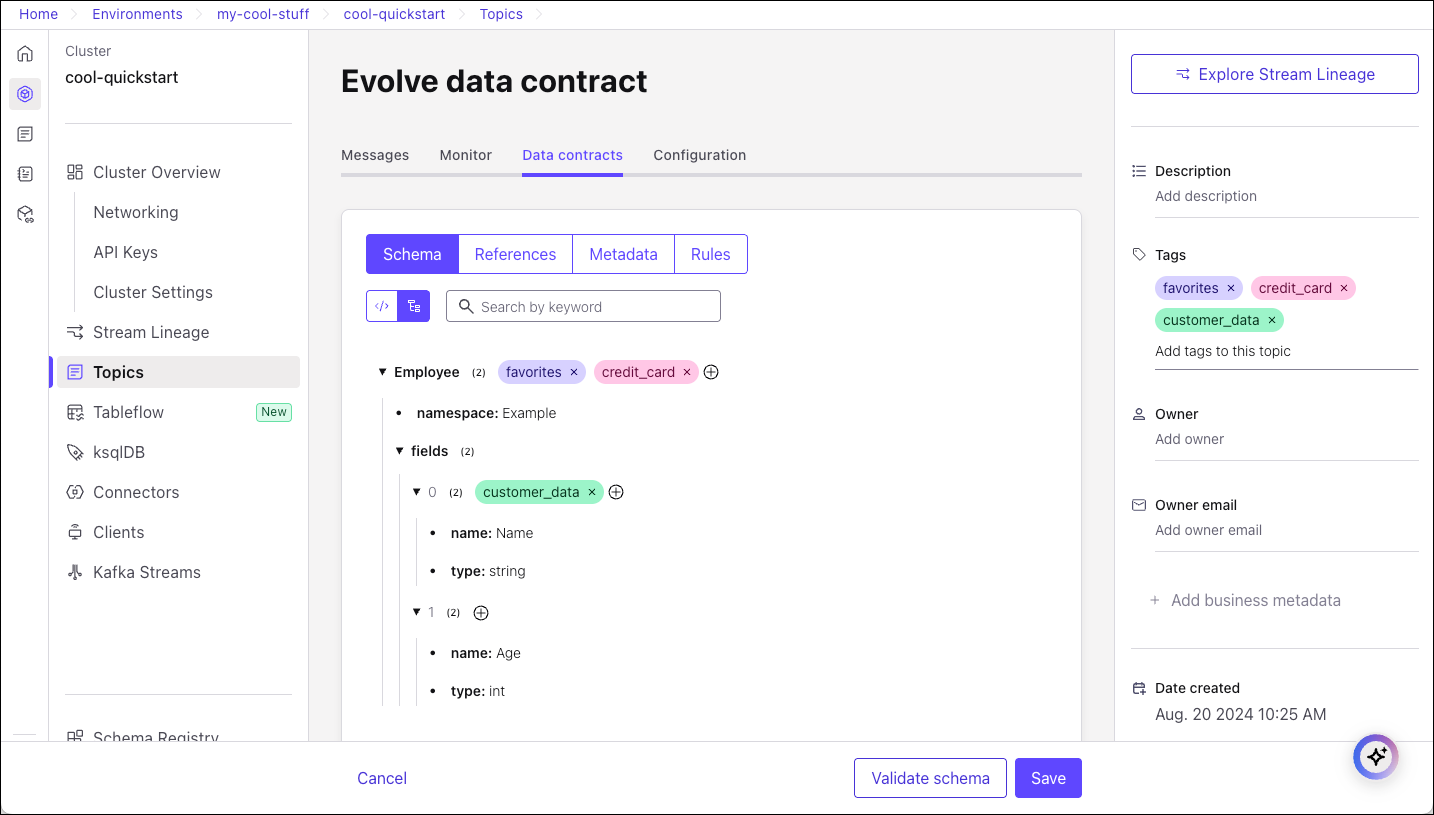The height and width of the screenshot is (815, 1434).
Task: Select the notebook icon in the left rail
Action: tap(24, 173)
